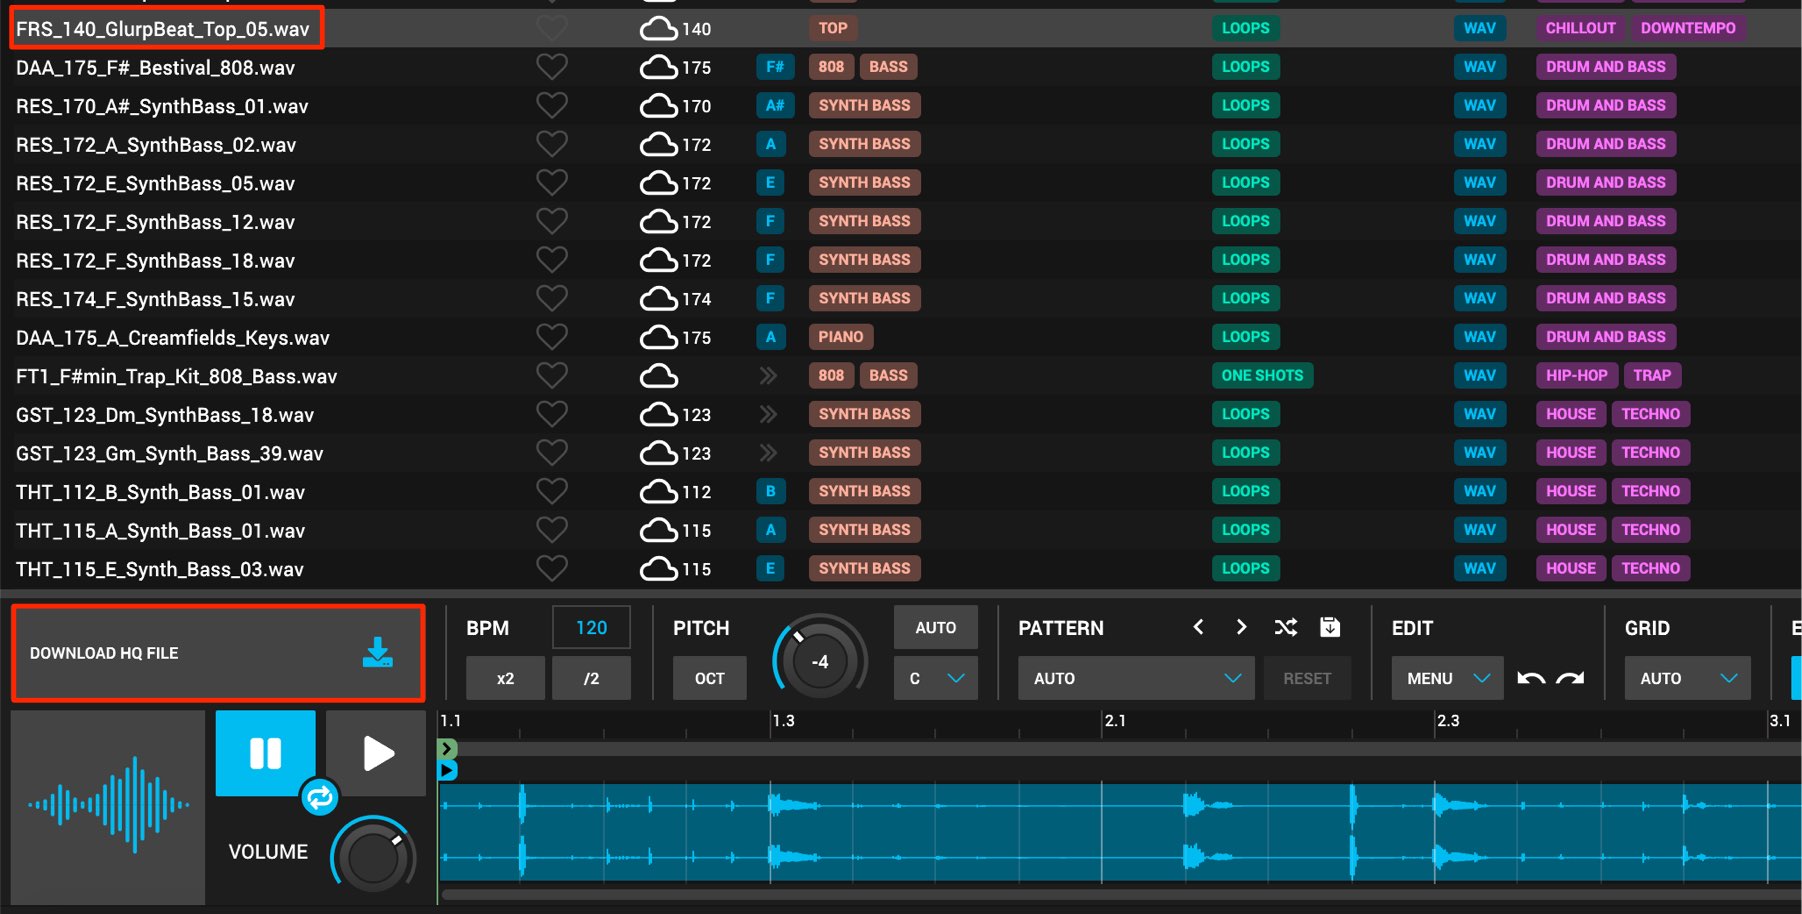Image resolution: width=1802 pixels, height=914 pixels.
Task: Favorite FT1_F#min_Trap_Kit_808_Bass.wav
Action: 552,376
